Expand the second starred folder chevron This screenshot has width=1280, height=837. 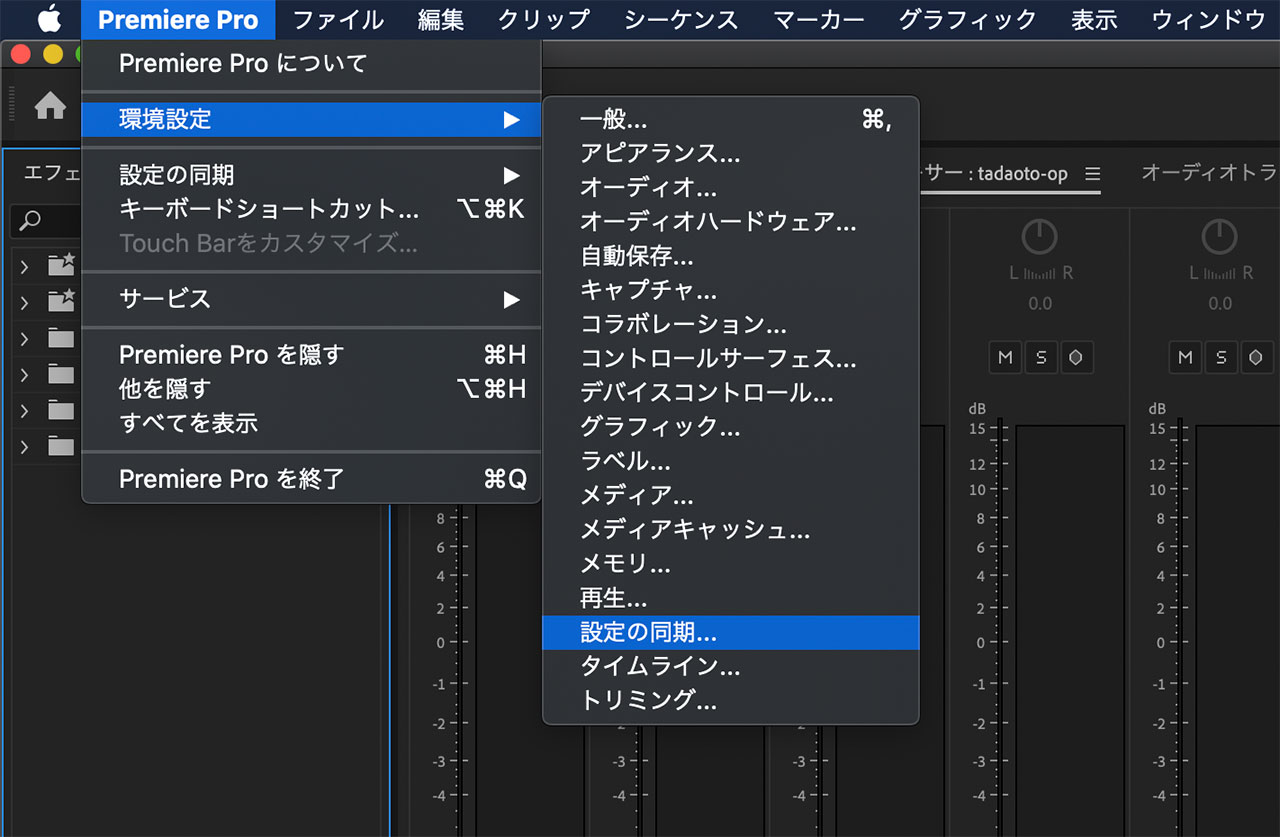24,301
